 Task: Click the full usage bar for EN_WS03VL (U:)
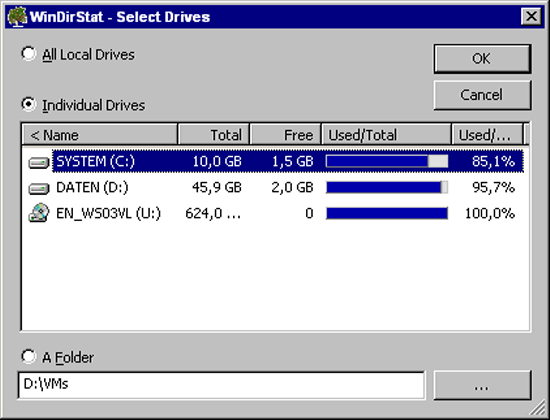[387, 213]
